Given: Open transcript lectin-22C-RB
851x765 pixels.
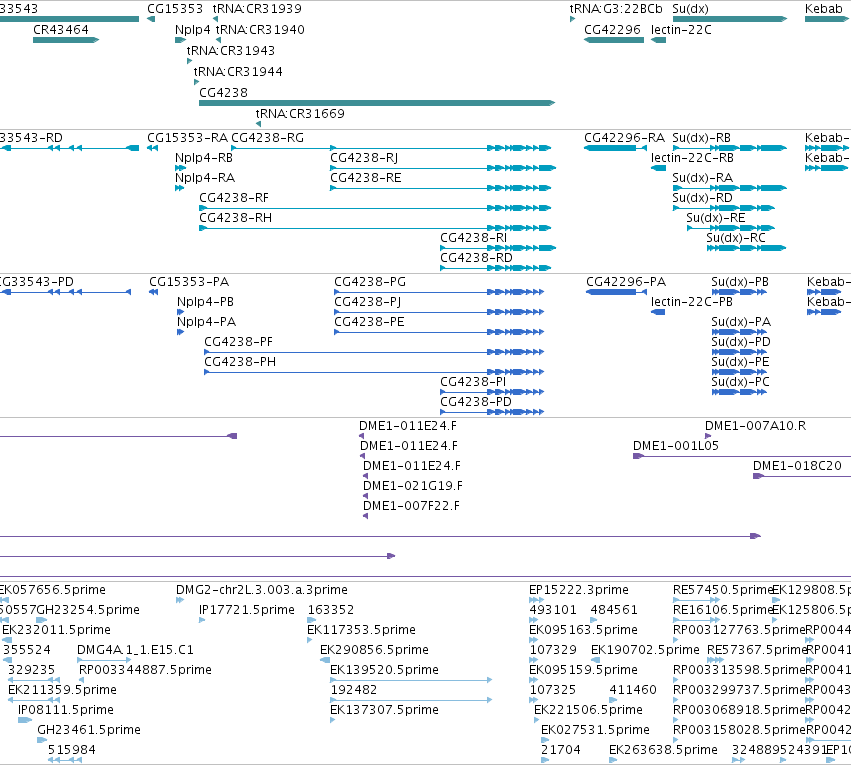Looking at the screenshot, I should 692,158.
